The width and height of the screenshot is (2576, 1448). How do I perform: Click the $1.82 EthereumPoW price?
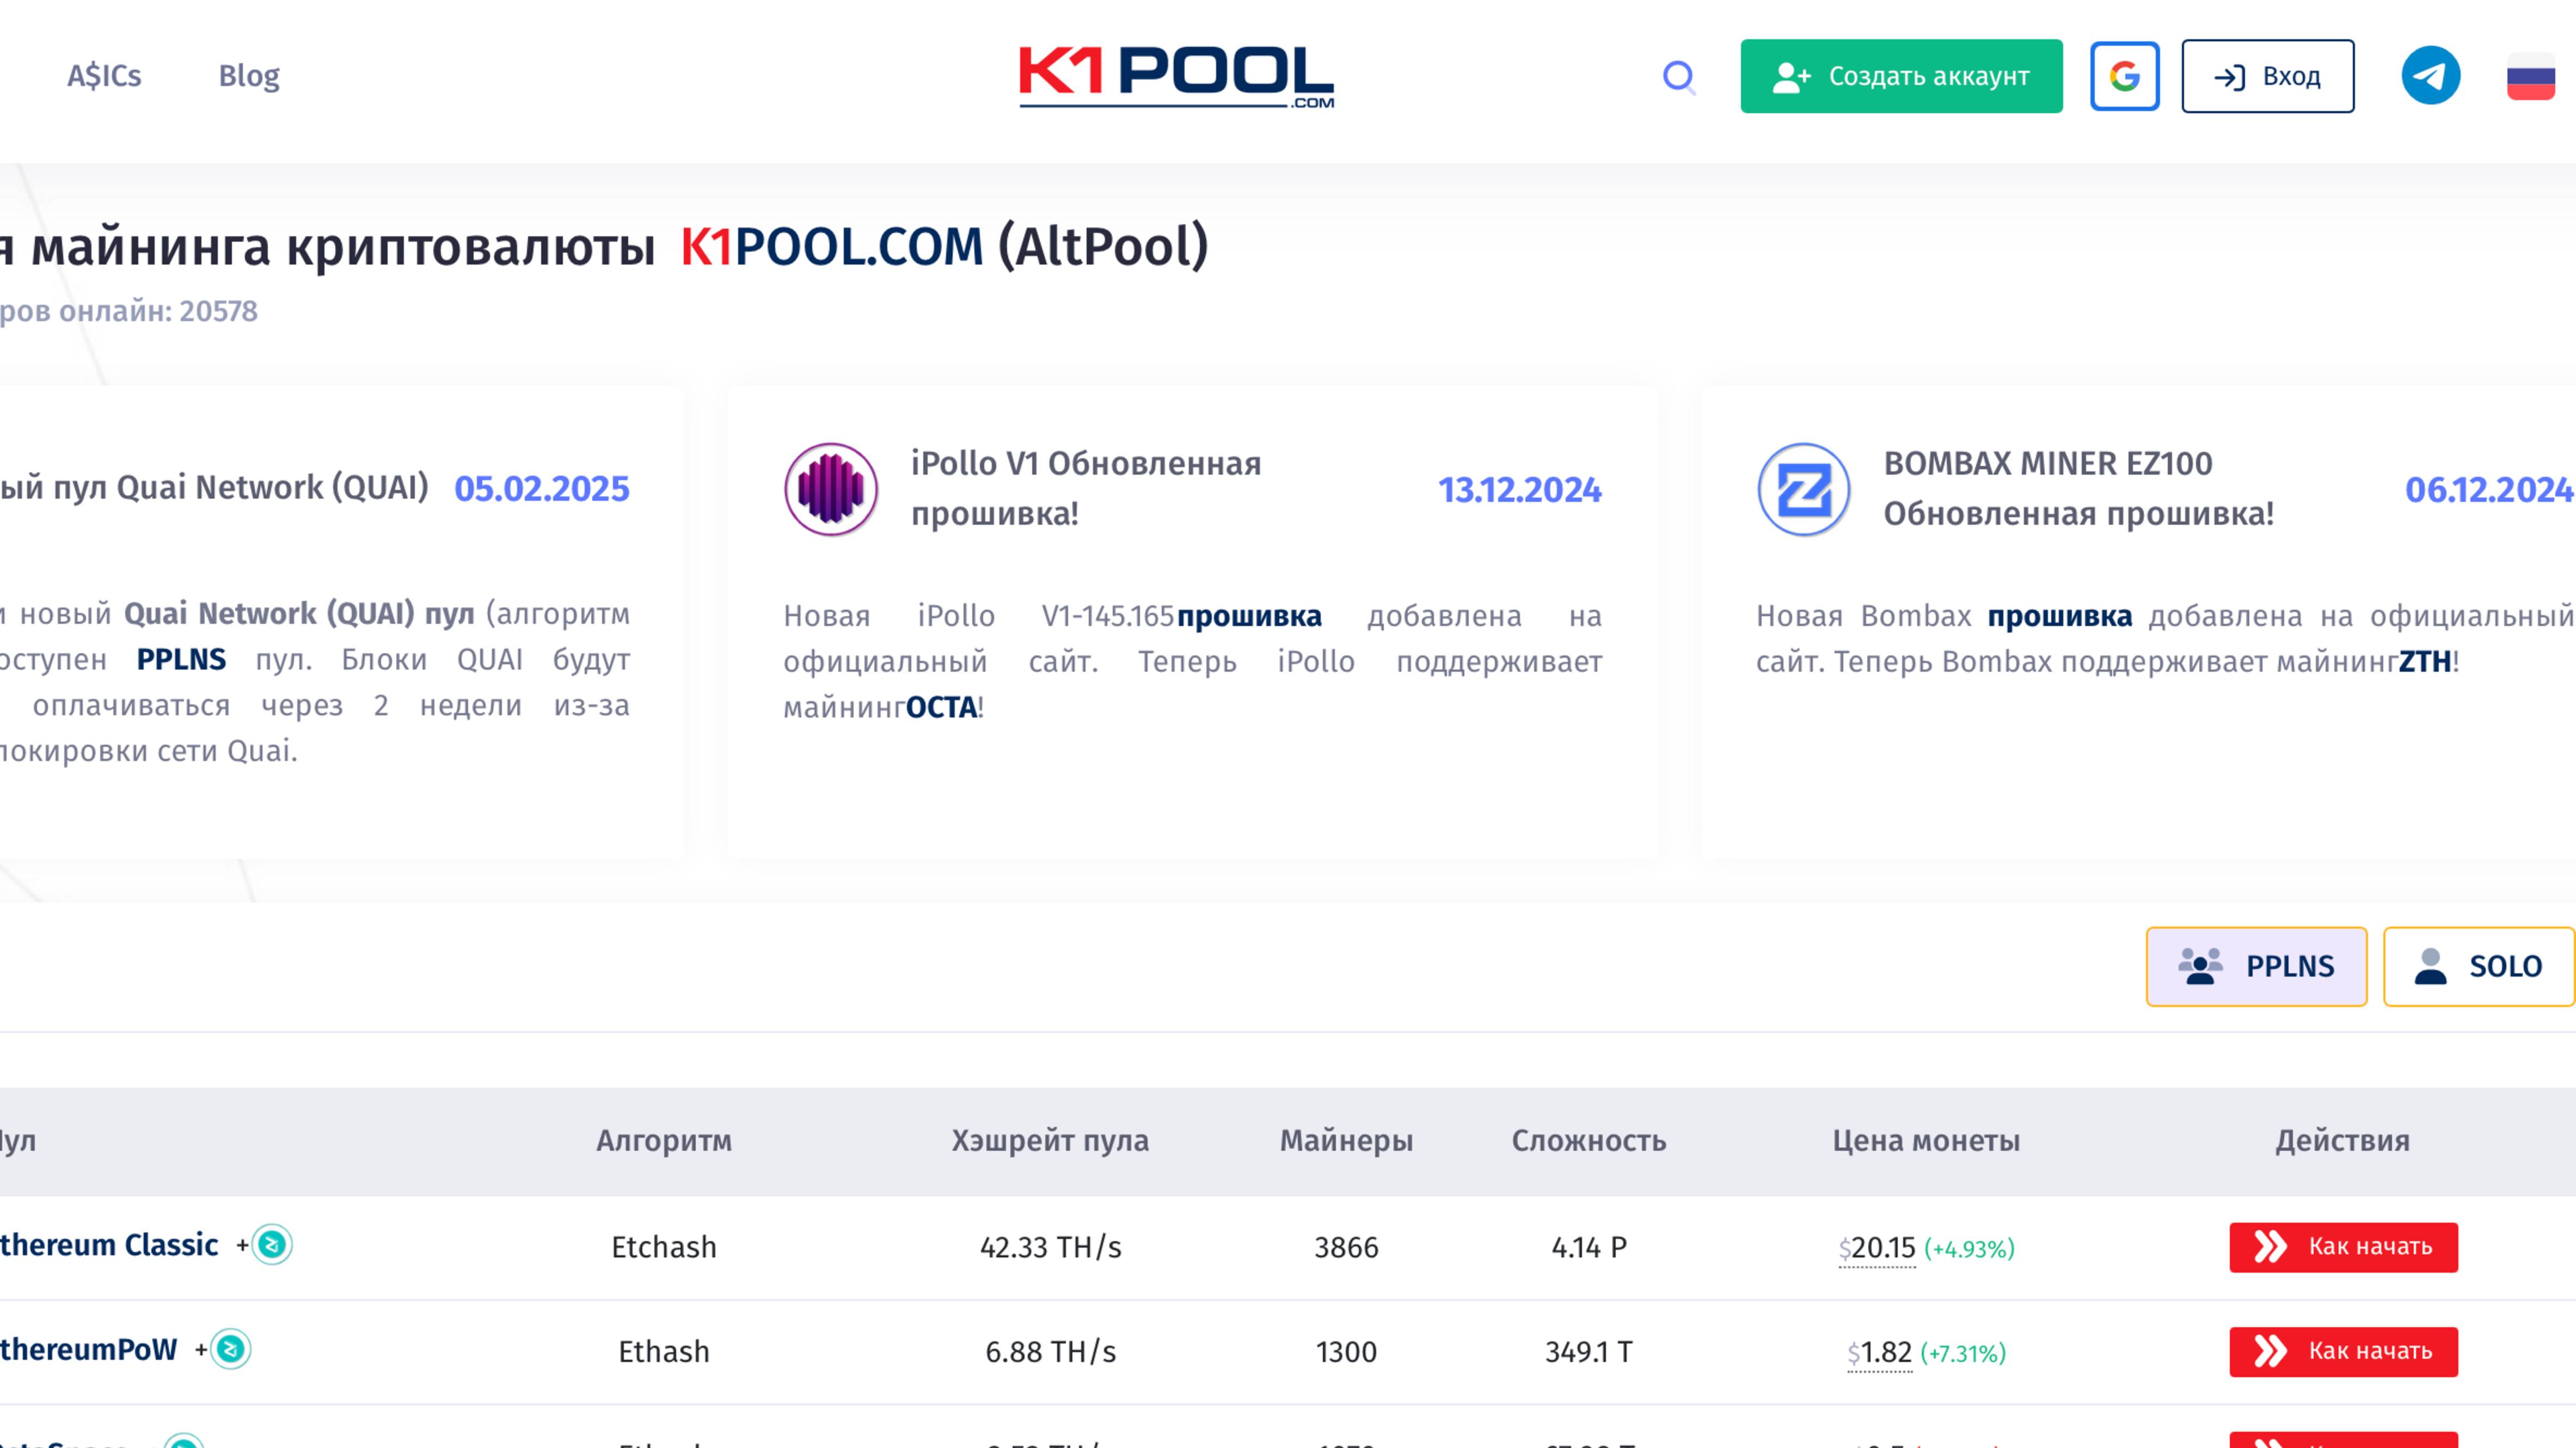coord(1880,1353)
